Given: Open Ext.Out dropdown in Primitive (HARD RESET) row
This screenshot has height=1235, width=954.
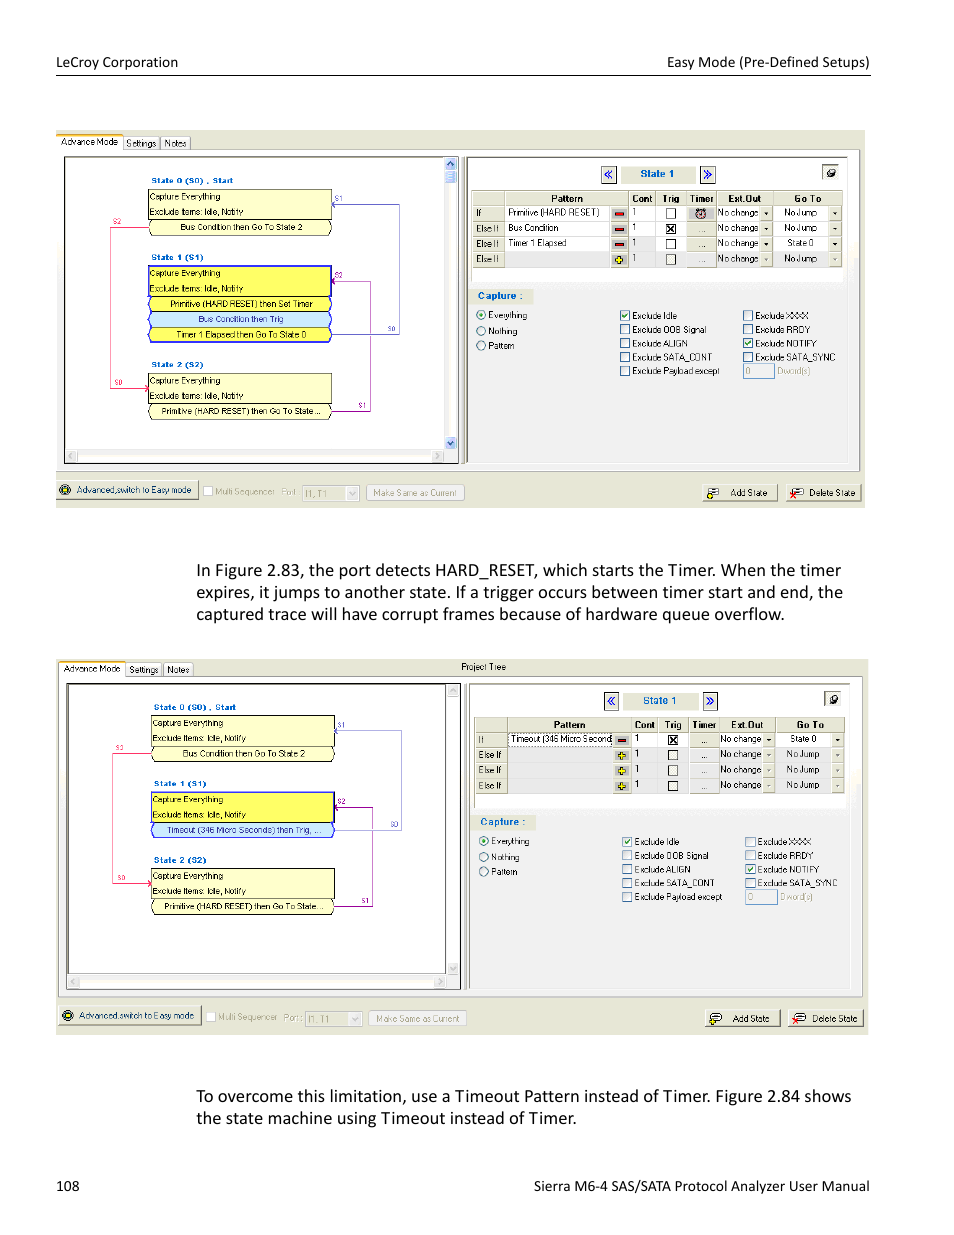Looking at the screenshot, I should 766,213.
